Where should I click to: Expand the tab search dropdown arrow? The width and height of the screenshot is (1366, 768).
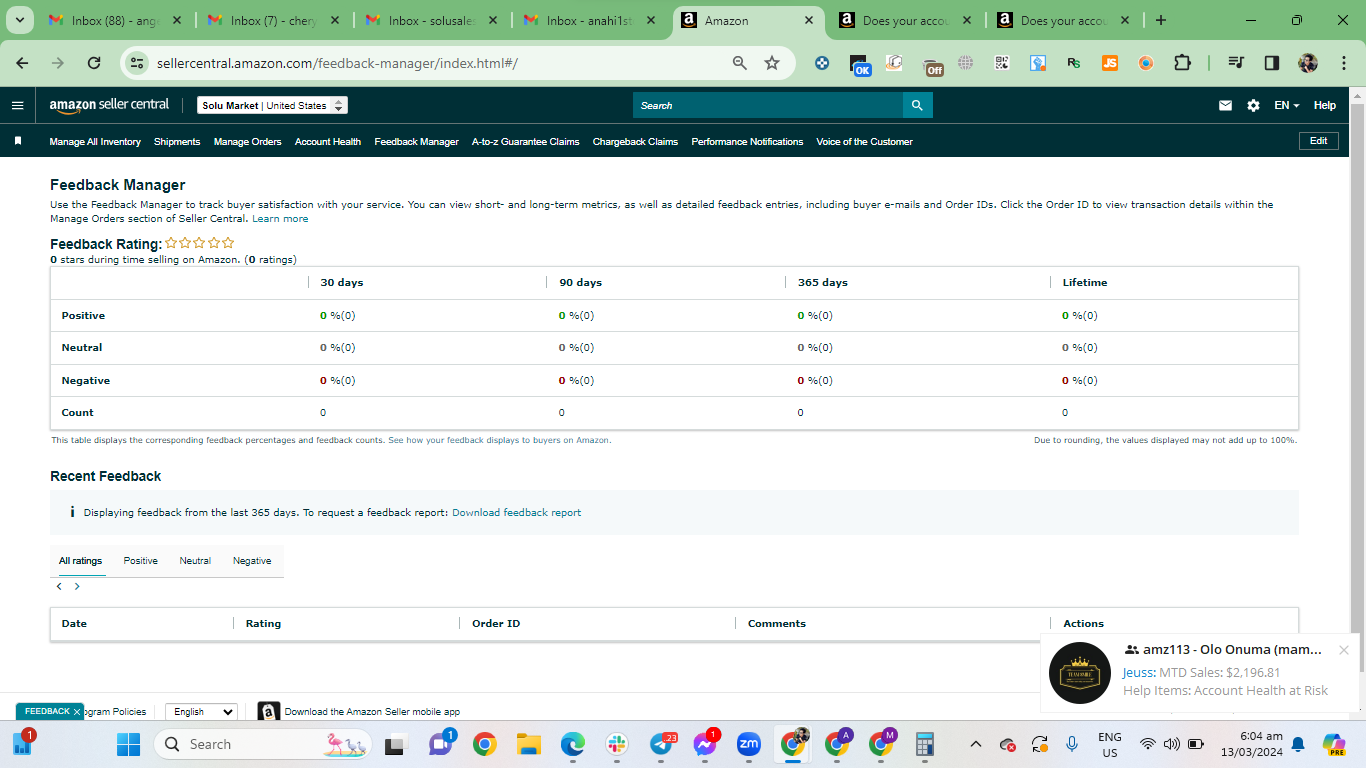[19, 20]
